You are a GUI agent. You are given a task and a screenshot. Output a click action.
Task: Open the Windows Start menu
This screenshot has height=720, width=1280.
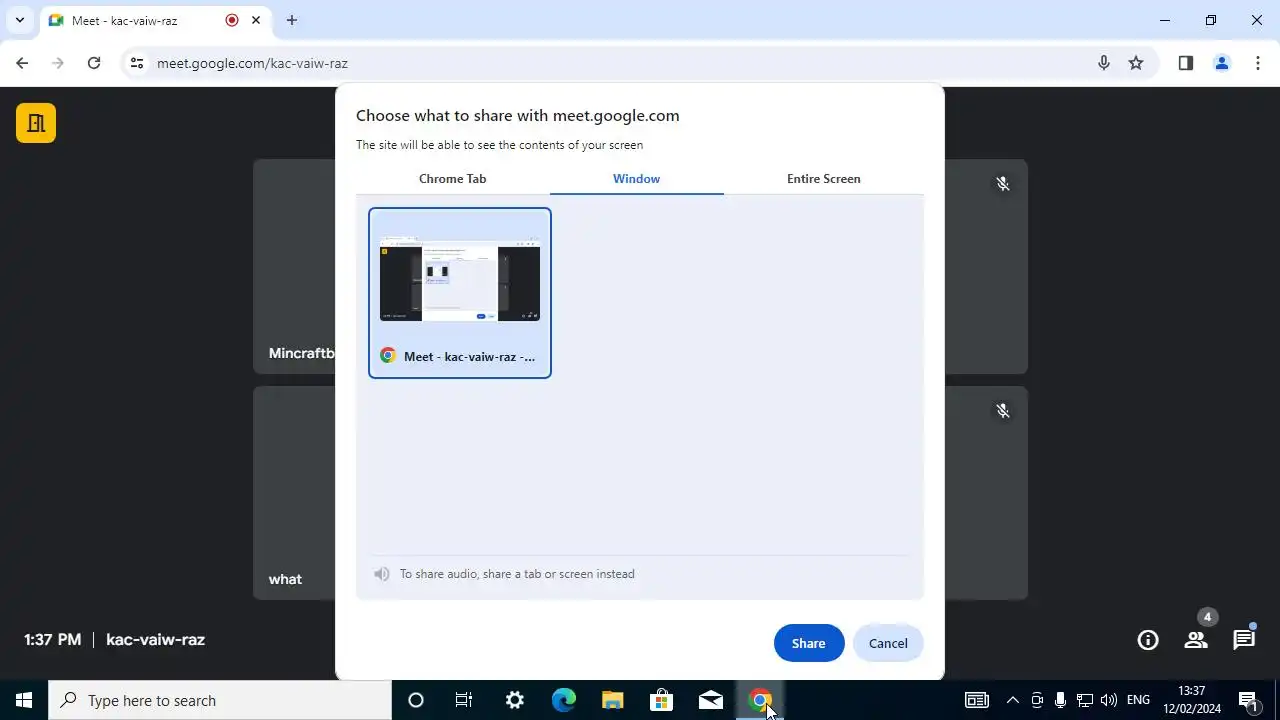(x=24, y=700)
